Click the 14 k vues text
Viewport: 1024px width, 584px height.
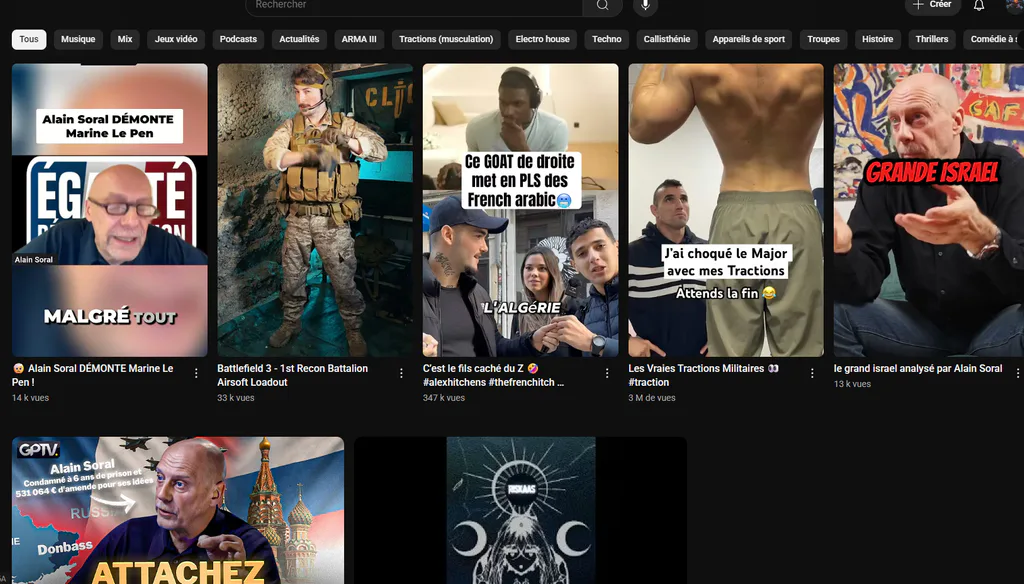coord(30,397)
